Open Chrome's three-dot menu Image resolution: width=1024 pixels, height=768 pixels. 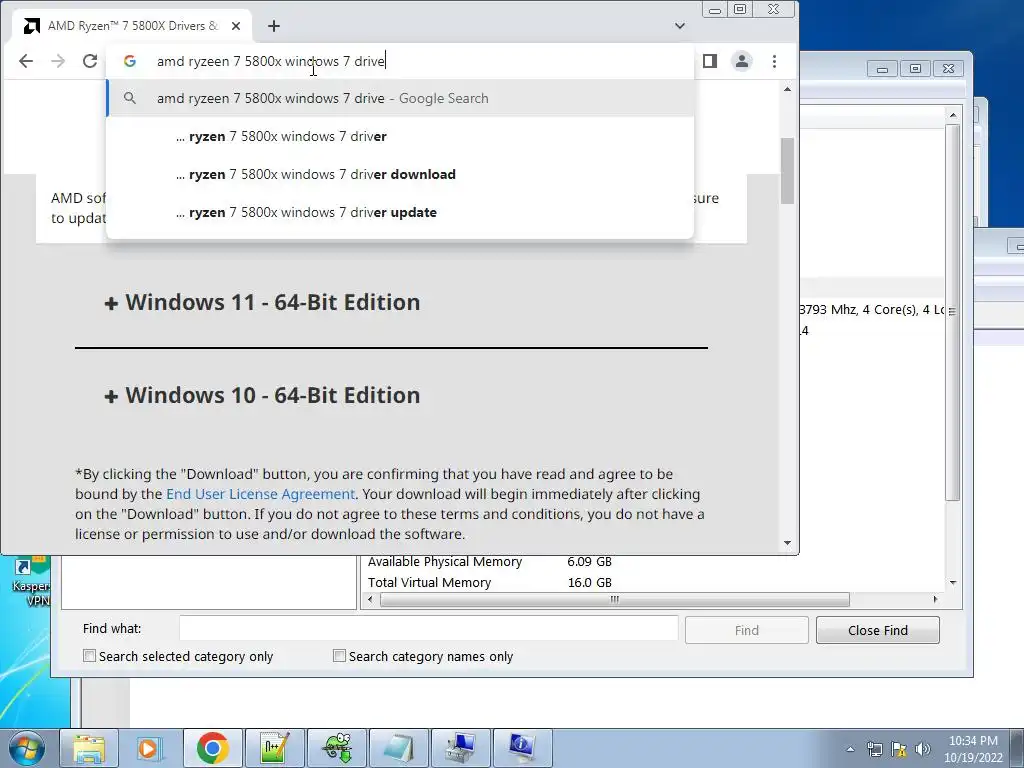coord(774,61)
